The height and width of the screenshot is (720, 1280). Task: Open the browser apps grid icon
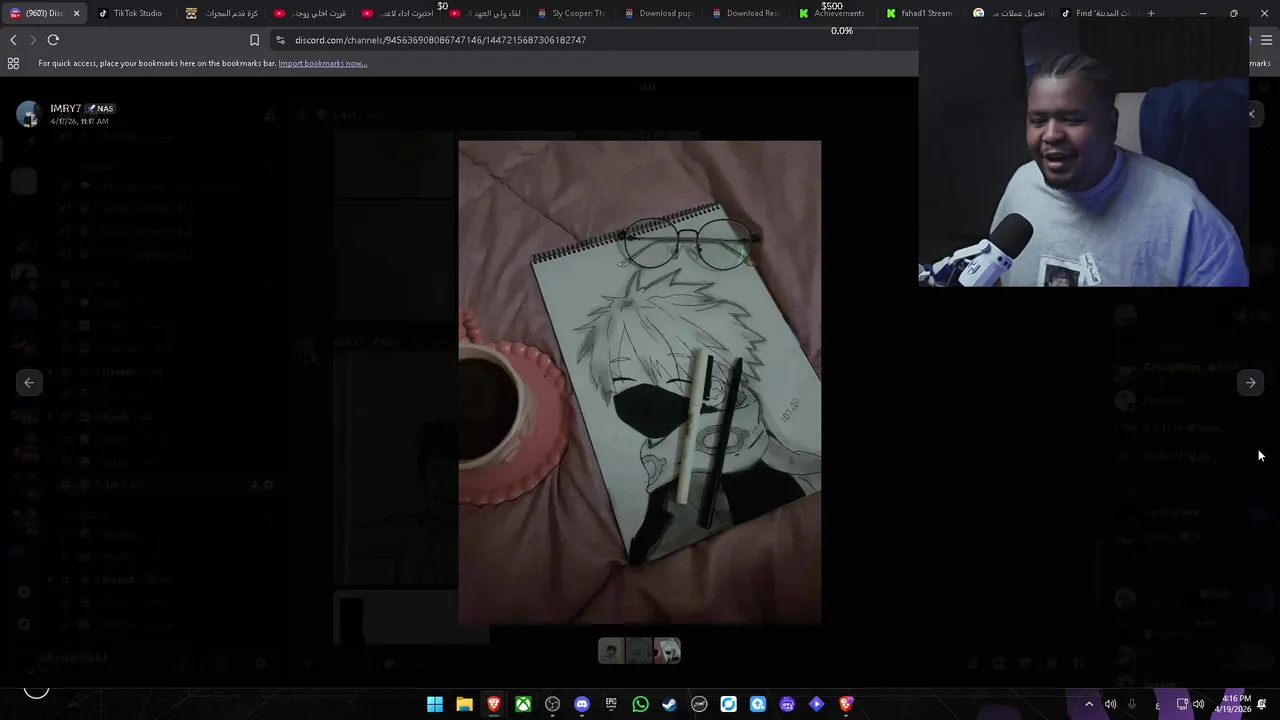[13, 63]
